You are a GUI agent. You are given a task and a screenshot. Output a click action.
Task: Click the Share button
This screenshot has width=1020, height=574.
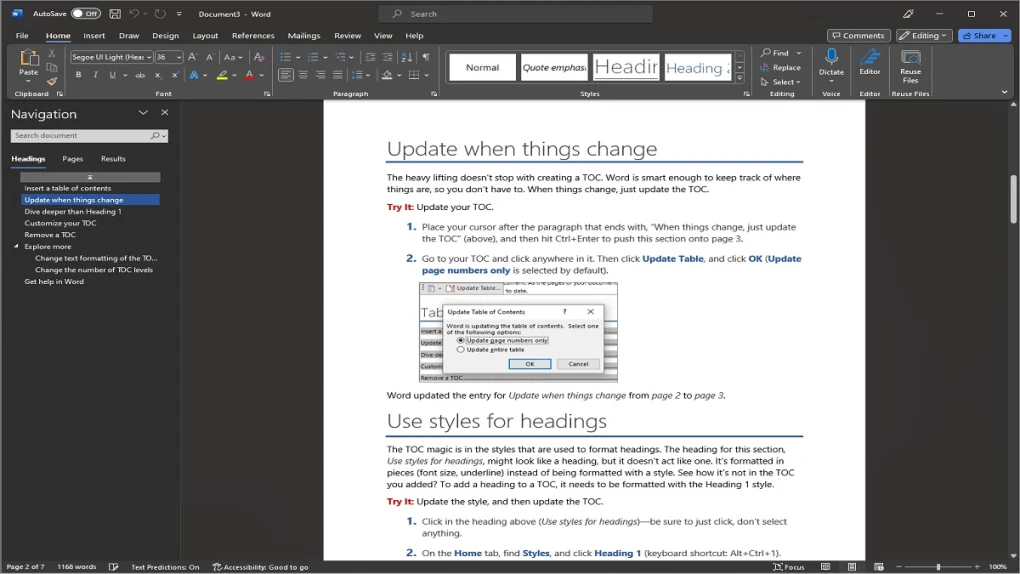tap(984, 35)
